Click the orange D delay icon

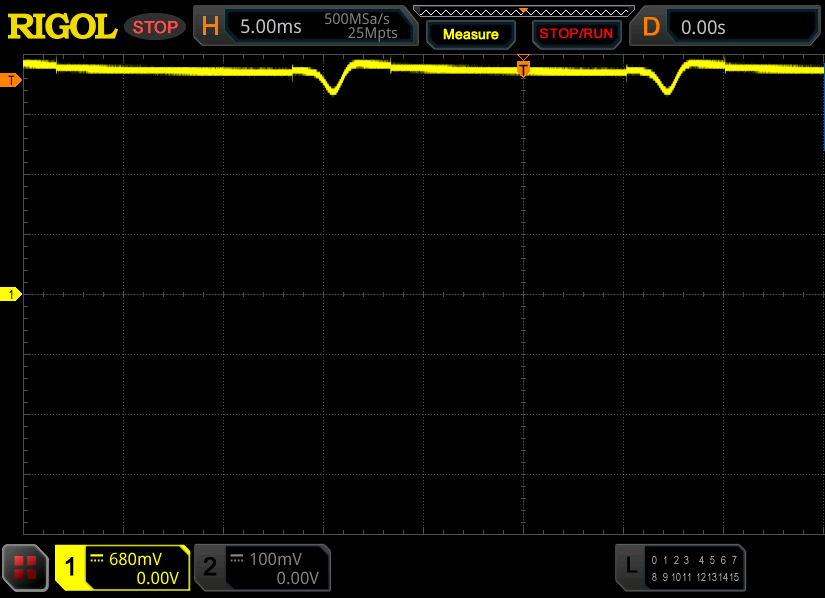click(651, 27)
